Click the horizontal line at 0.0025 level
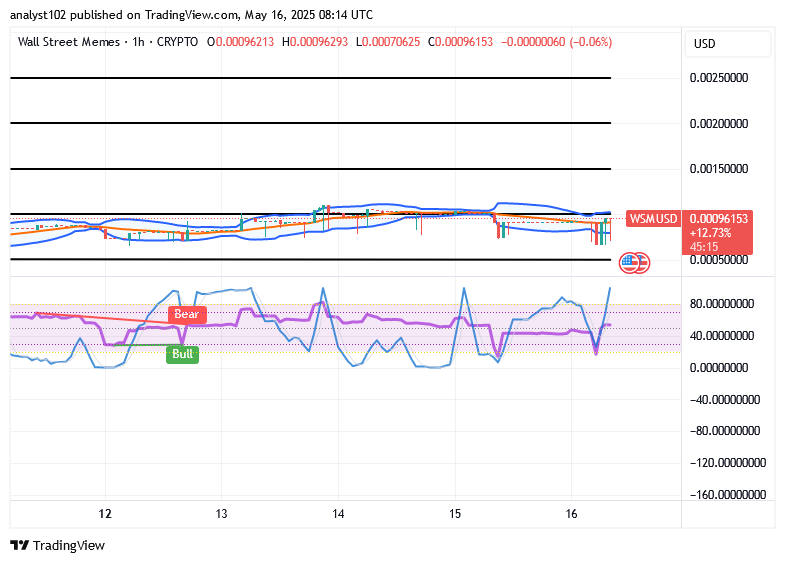Screen dimensions: 785x563 point(310,78)
